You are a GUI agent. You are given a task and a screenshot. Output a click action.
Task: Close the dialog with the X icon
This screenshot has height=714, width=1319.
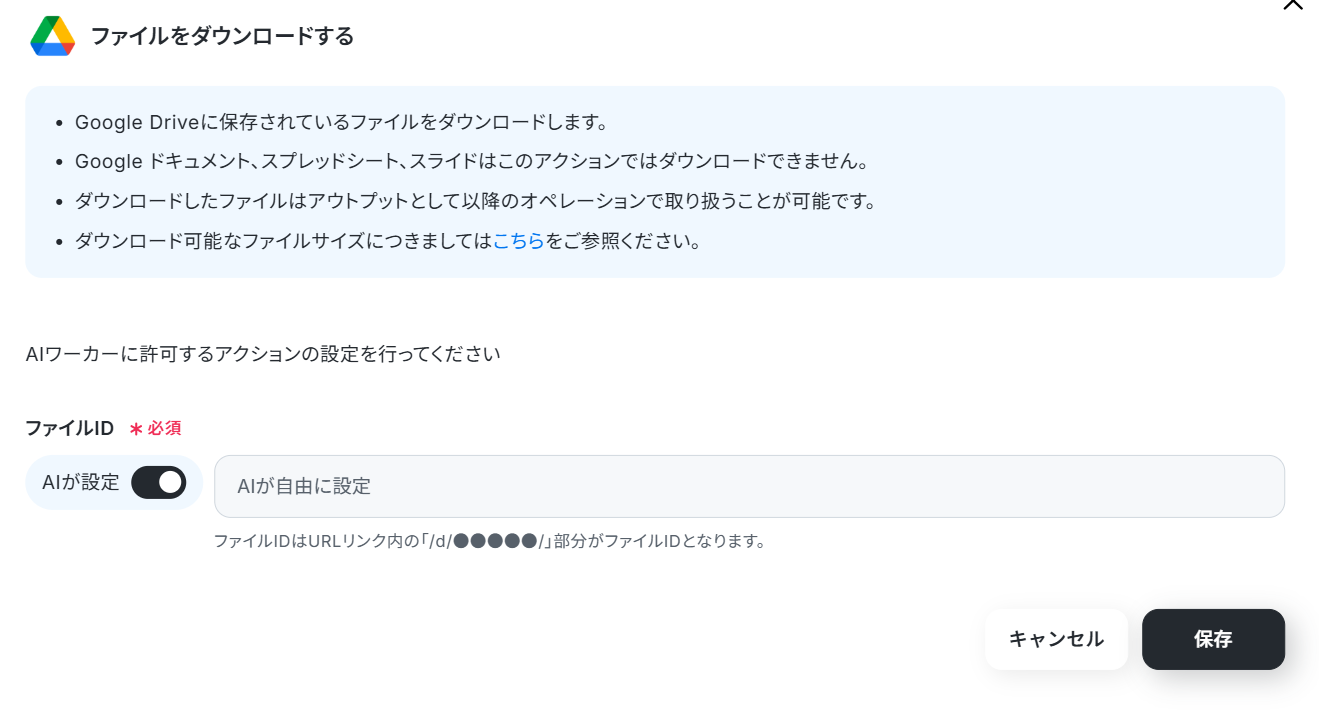[x=1293, y=4]
